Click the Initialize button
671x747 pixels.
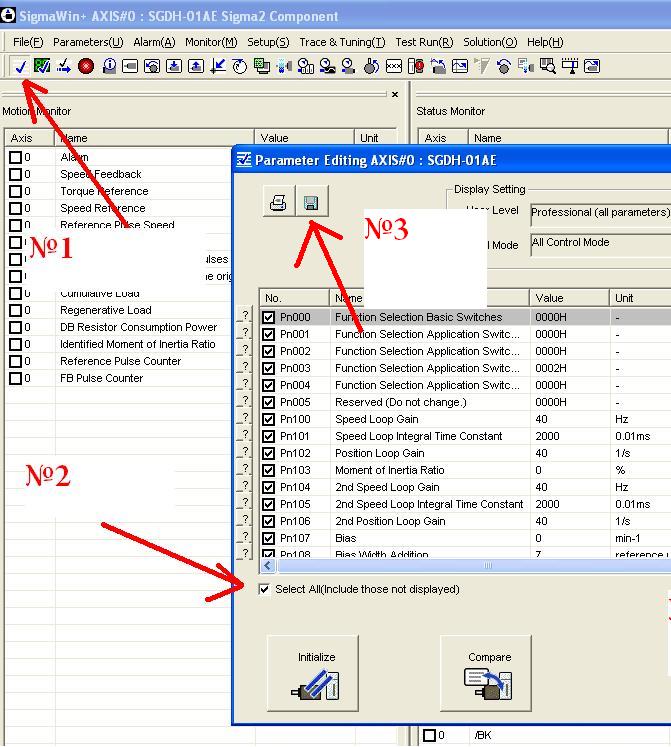tap(313, 673)
